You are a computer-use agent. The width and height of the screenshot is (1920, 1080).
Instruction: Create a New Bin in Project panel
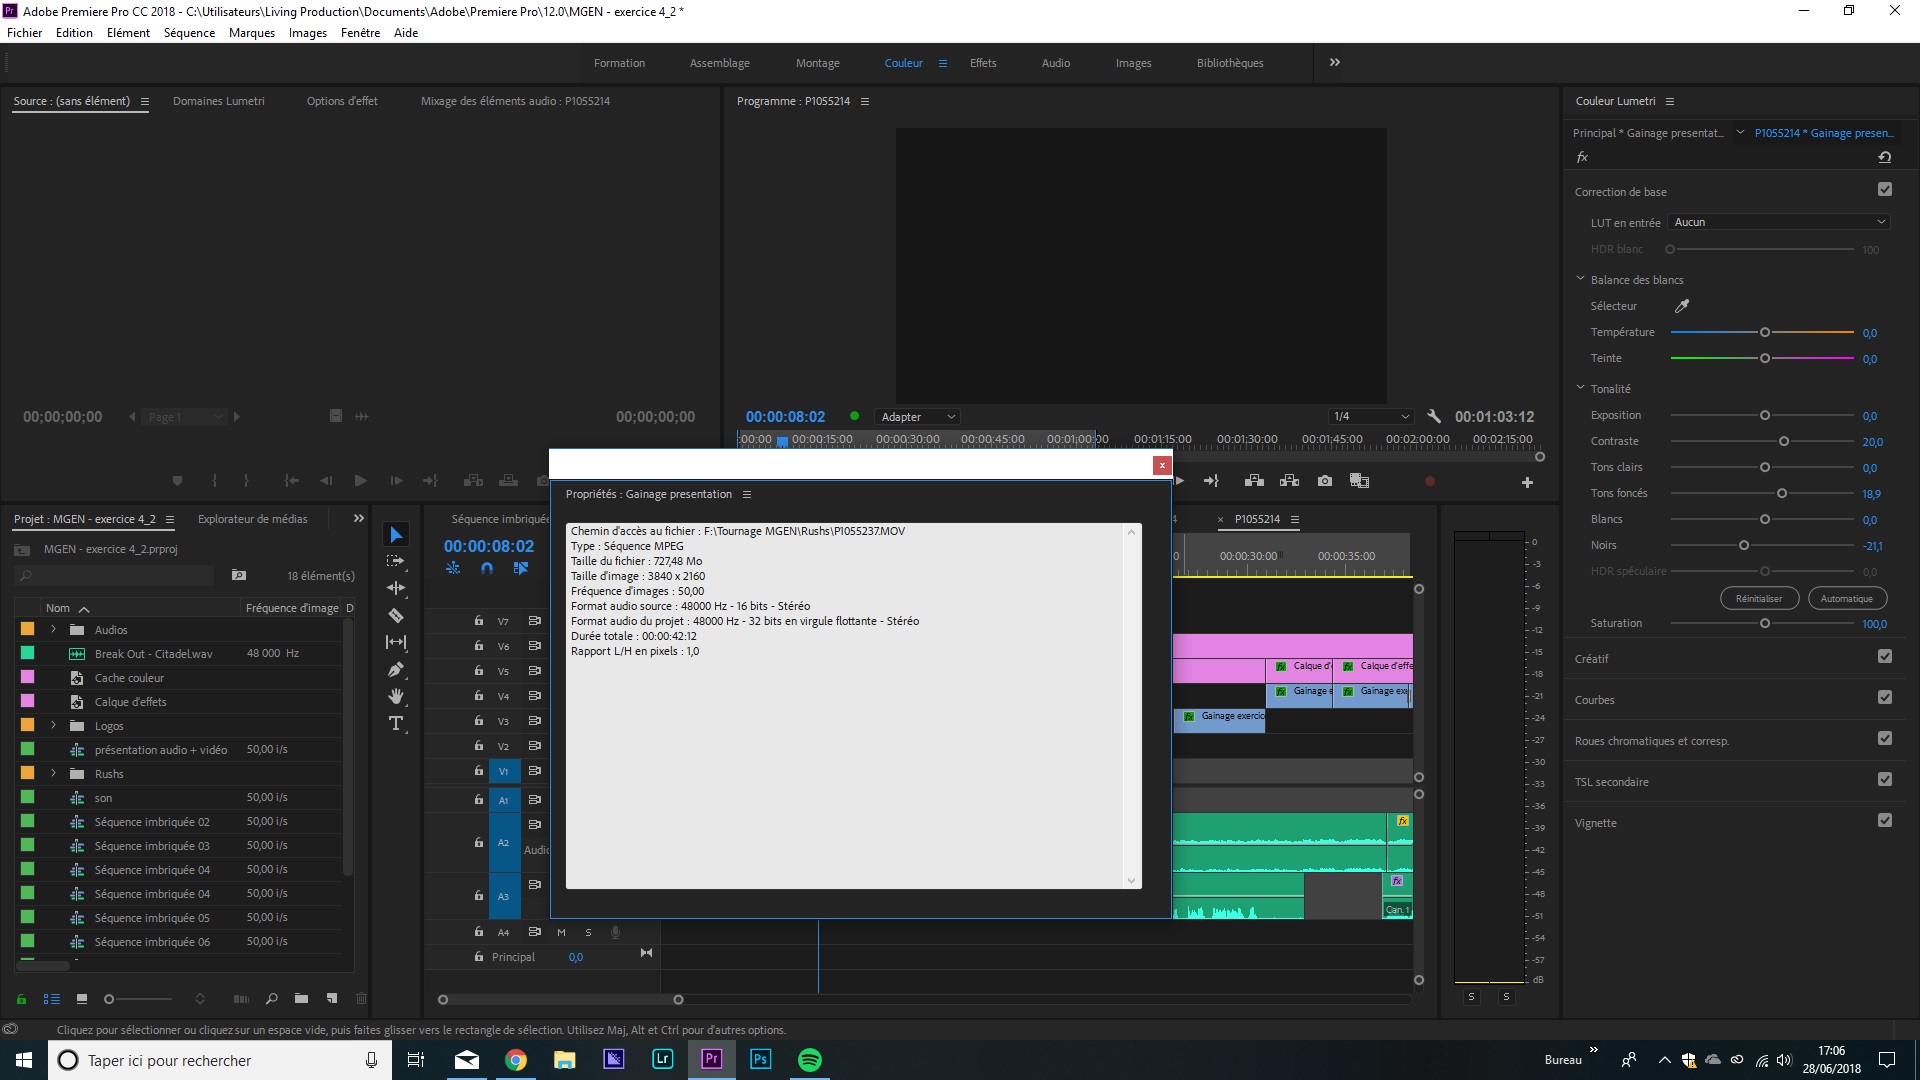pos(301,999)
